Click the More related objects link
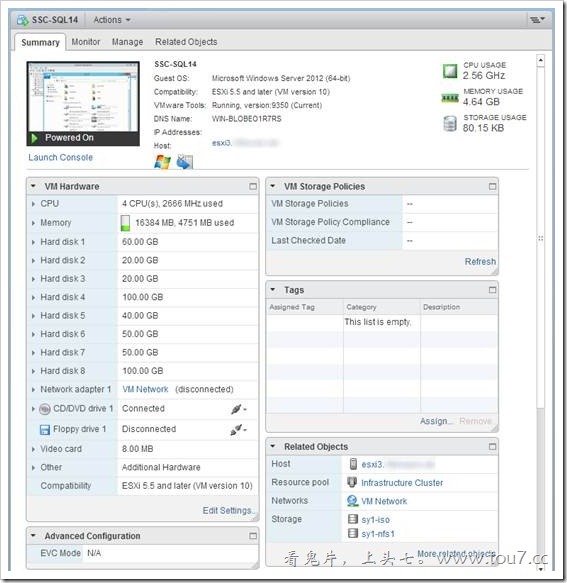Screen dimensions: 567x583 click(456, 554)
